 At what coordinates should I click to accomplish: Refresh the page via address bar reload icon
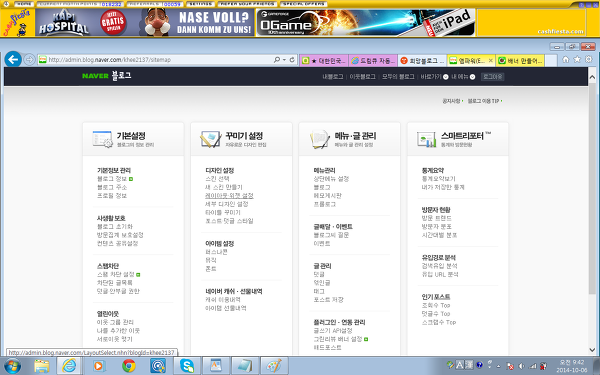tap(292, 60)
